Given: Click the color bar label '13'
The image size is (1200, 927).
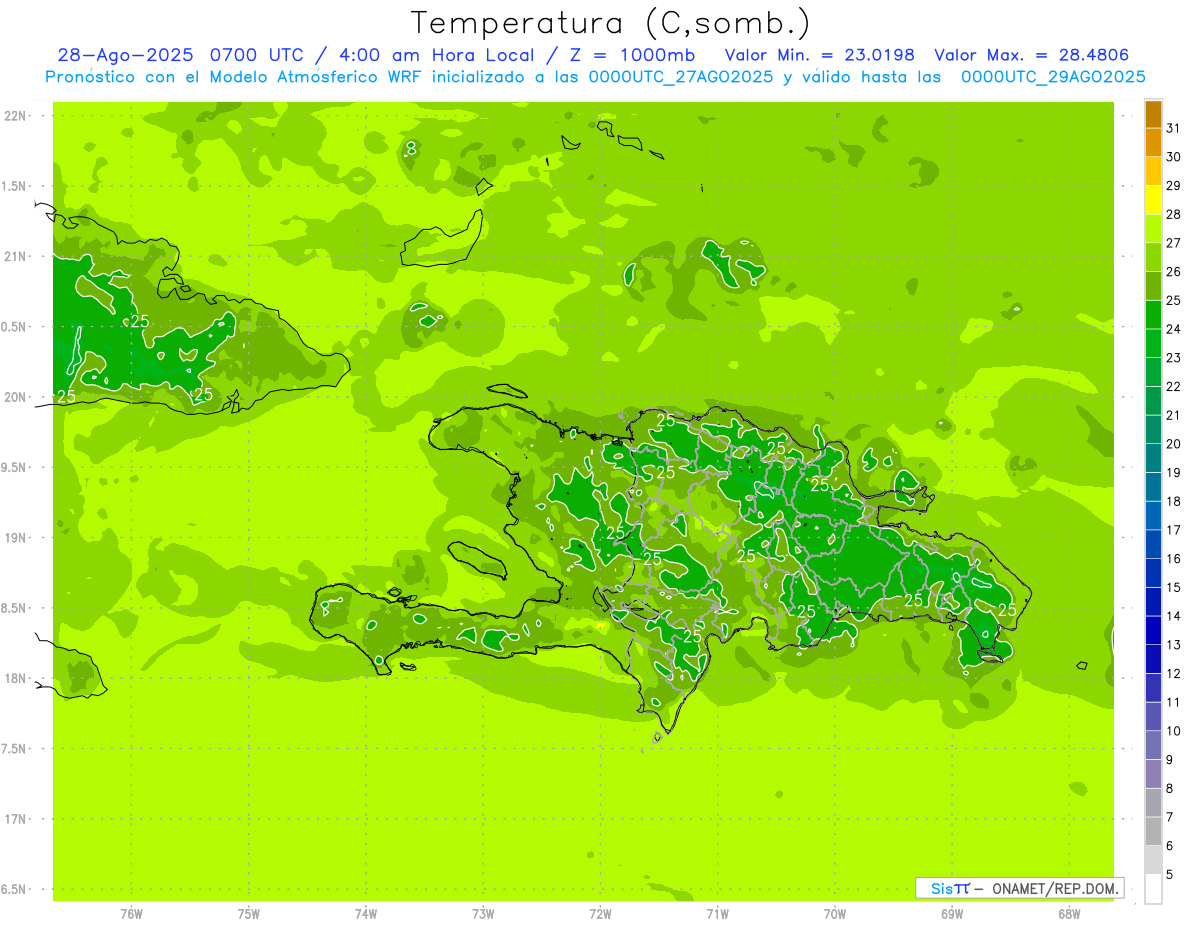Looking at the screenshot, I should click(1174, 645).
